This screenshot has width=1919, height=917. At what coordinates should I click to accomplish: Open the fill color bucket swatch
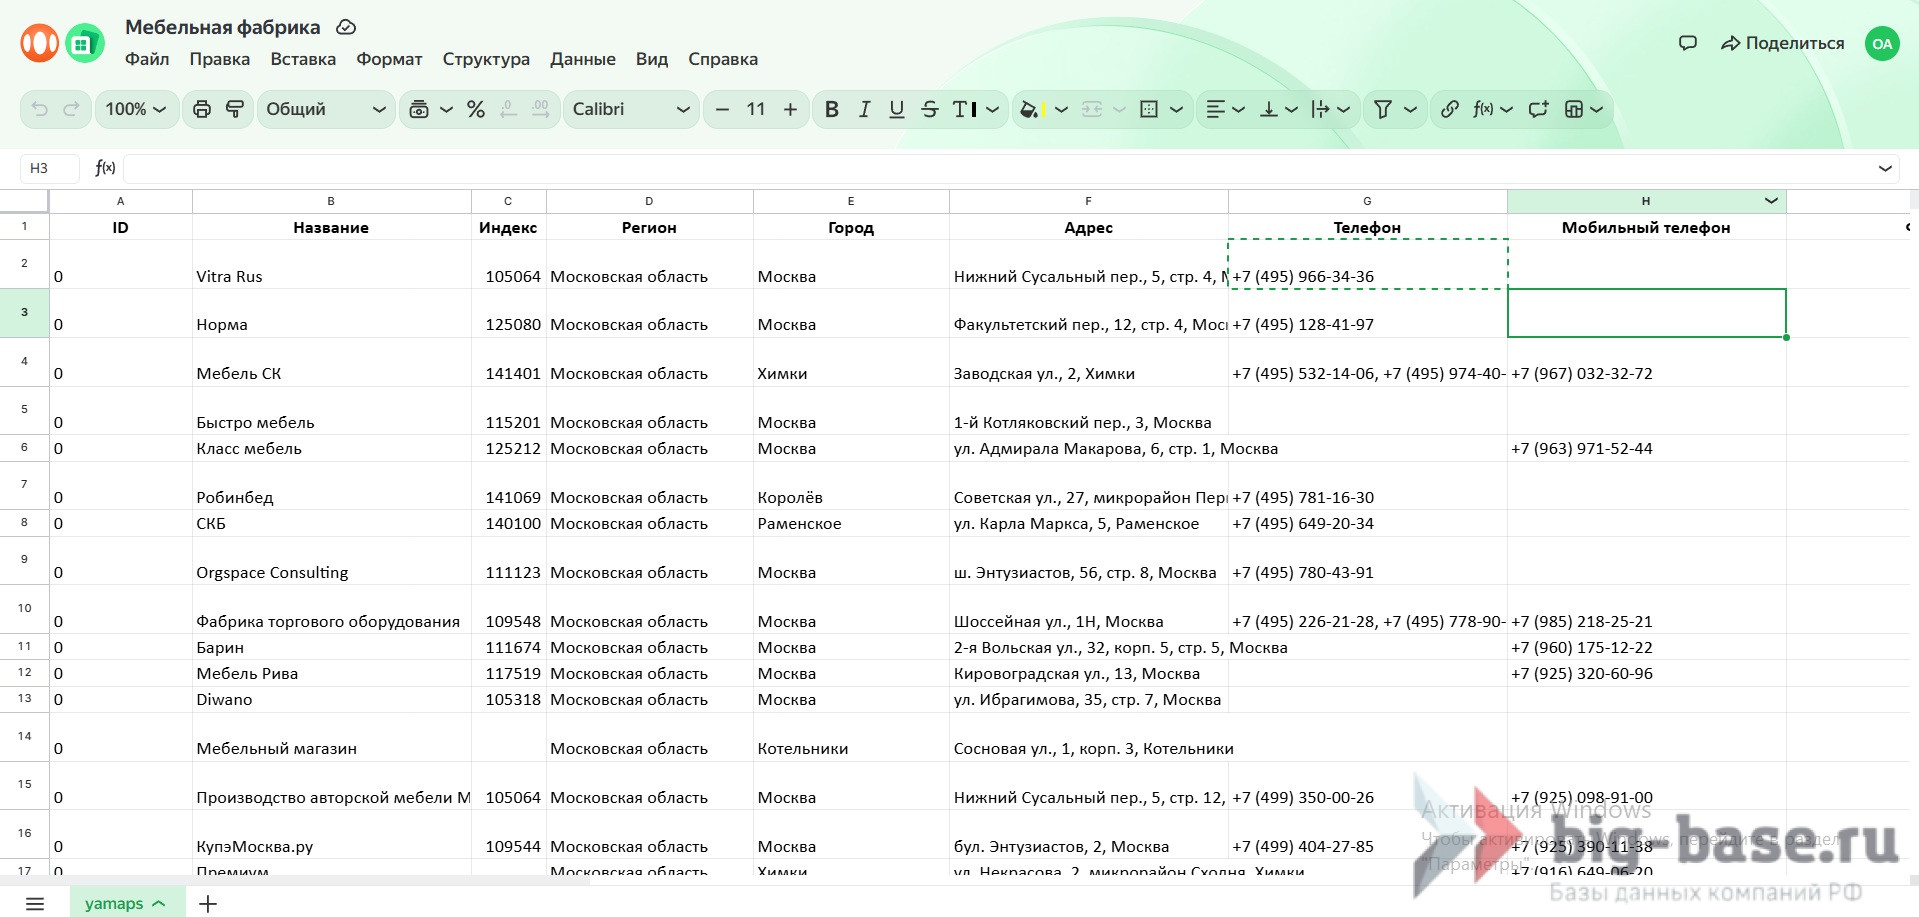point(1031,109)
